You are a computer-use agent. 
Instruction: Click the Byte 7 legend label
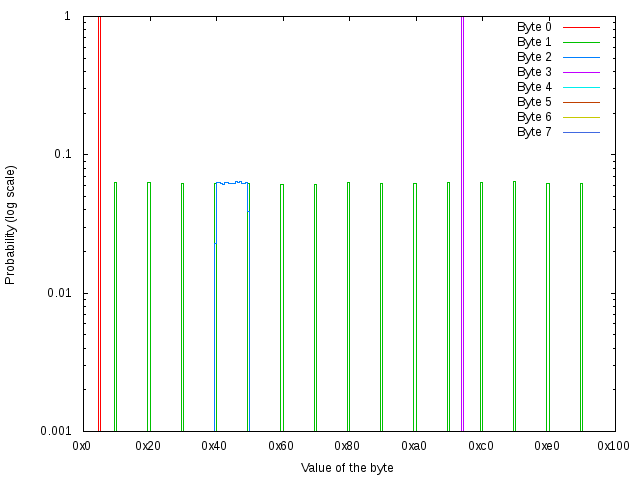(534, 132)
